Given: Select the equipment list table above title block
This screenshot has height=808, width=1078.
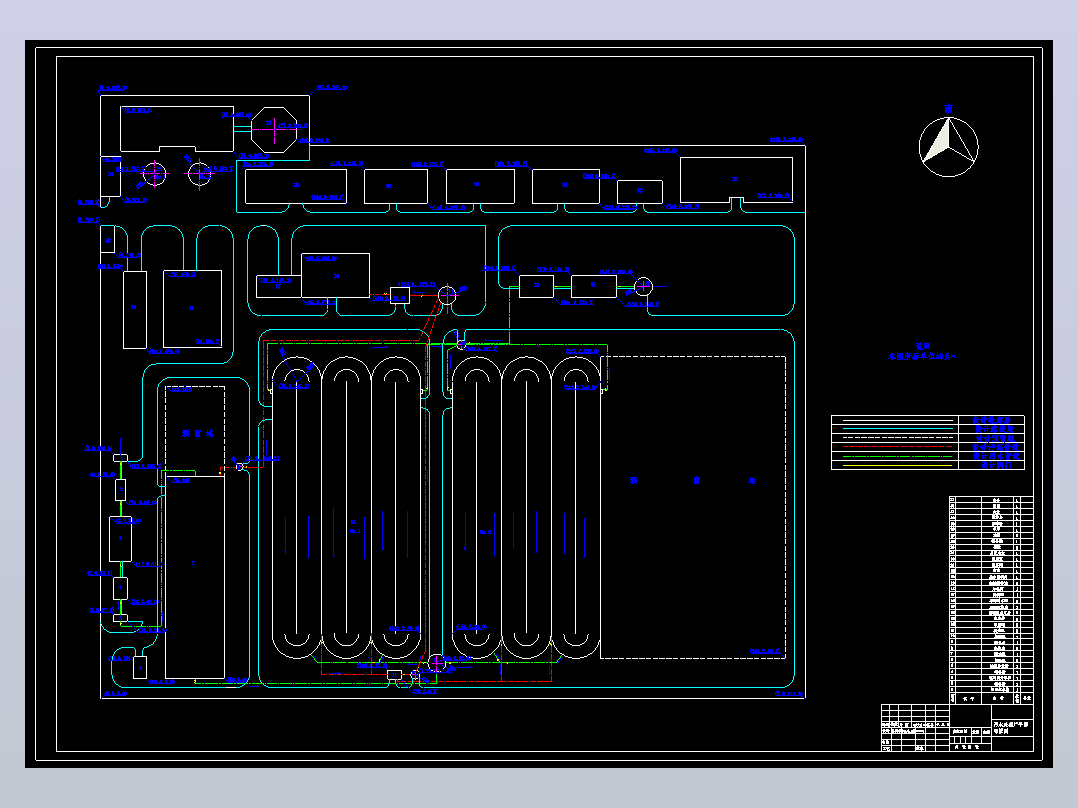Looking at the screenshot, I should (991, 599).
